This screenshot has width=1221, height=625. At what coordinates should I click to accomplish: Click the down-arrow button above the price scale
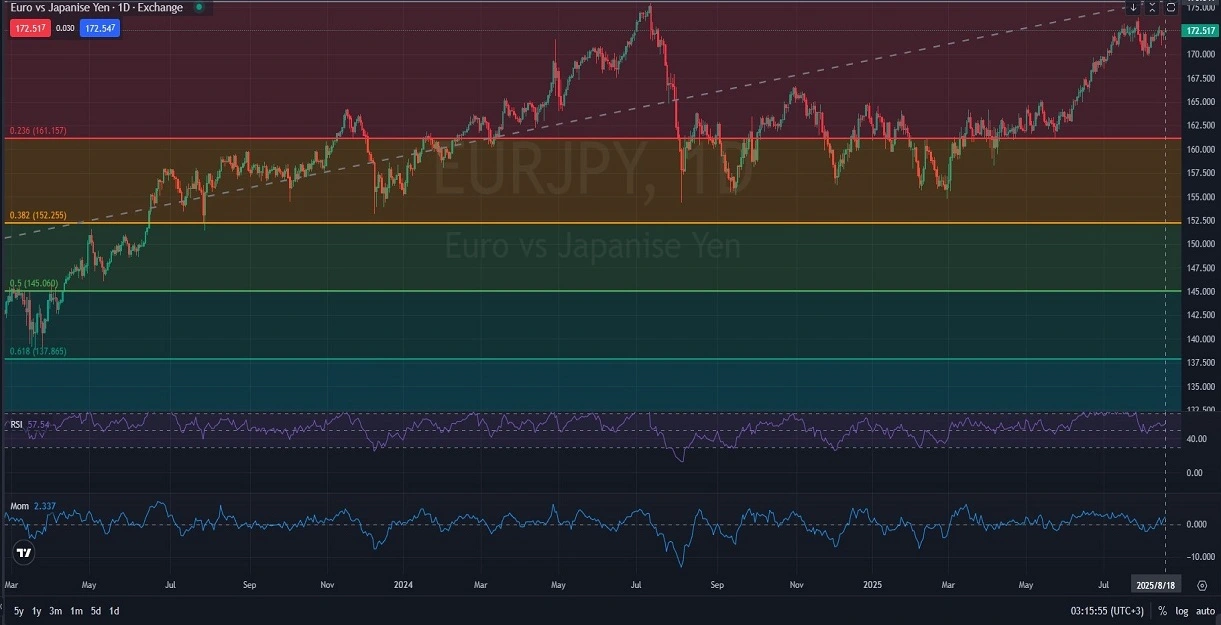pos(1133,7)
